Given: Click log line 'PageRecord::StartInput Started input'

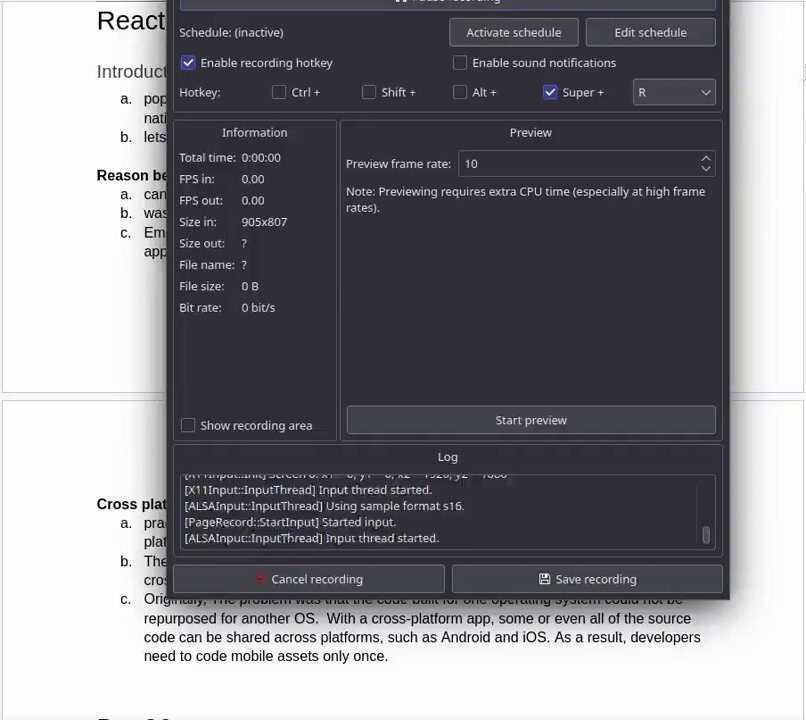Looking at the screenshot, I should coord(290,522).
